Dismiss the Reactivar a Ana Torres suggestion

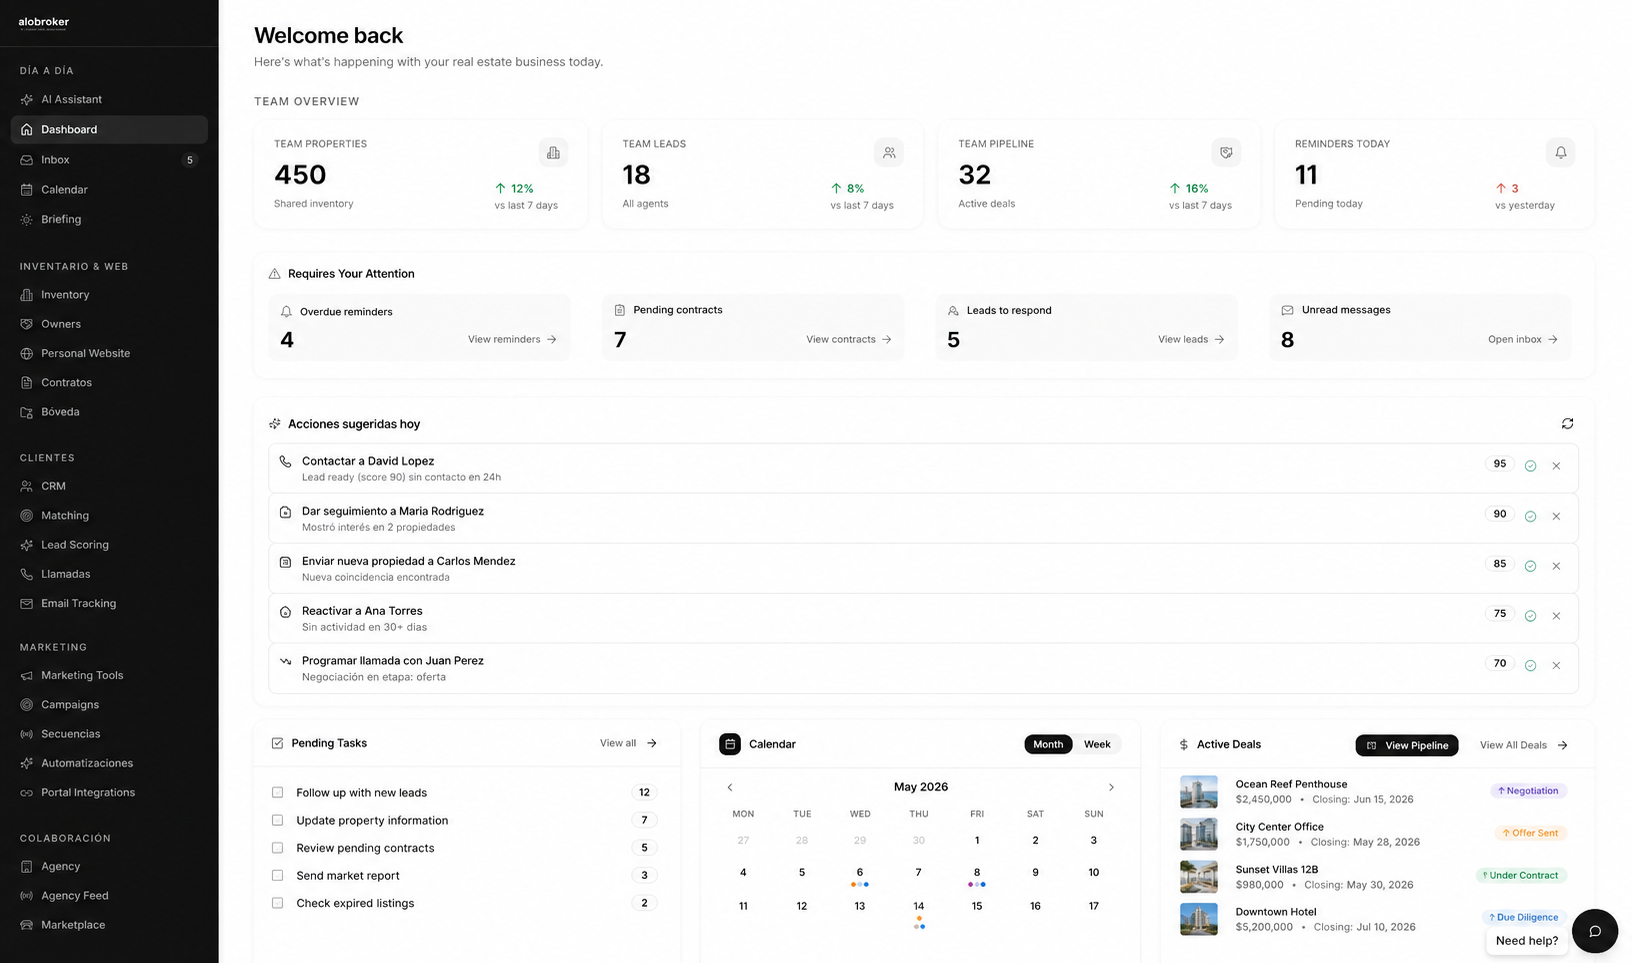click(1556, 616)
